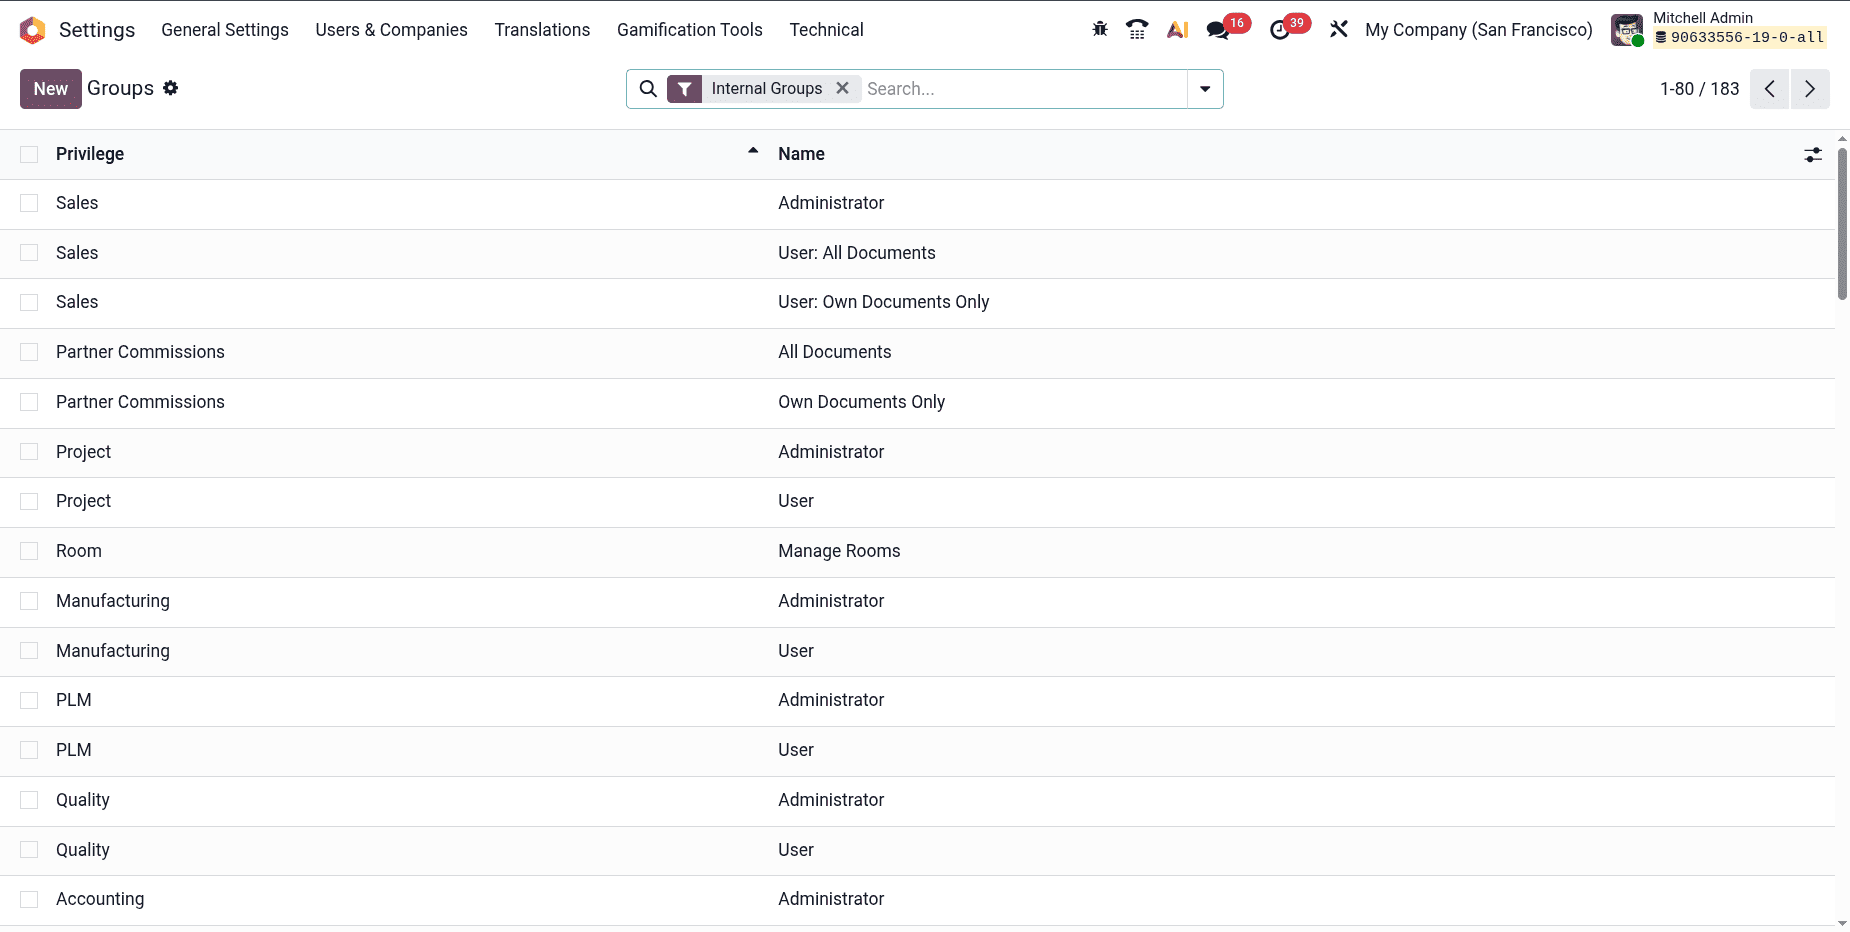Open the search options dropdown arrow
Image resolution: width=1850 pixels, height=932 pixels.
[x=1206, y=88]
